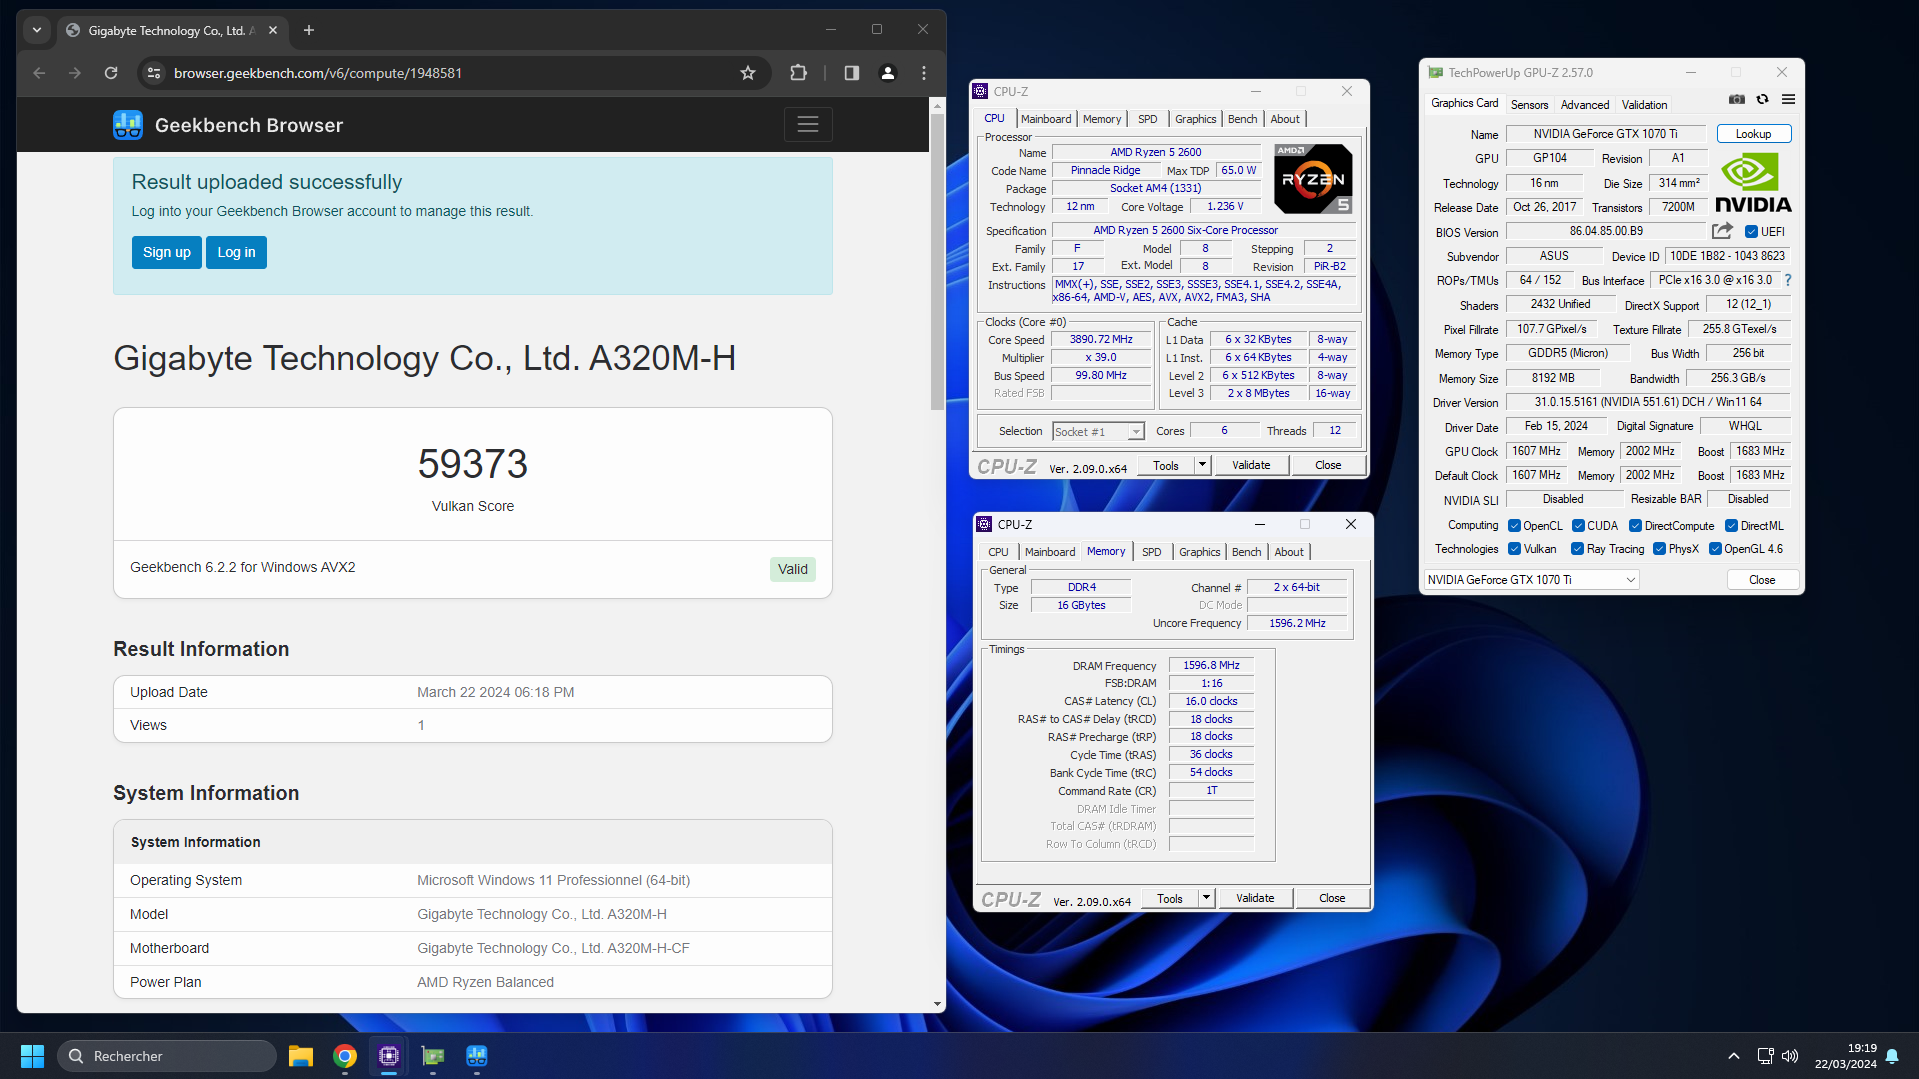Image resolution: width=1919 pixels, height=1079 pixels.
Task: Toggle the PhysX checkbox
Action: [1659, 549]
